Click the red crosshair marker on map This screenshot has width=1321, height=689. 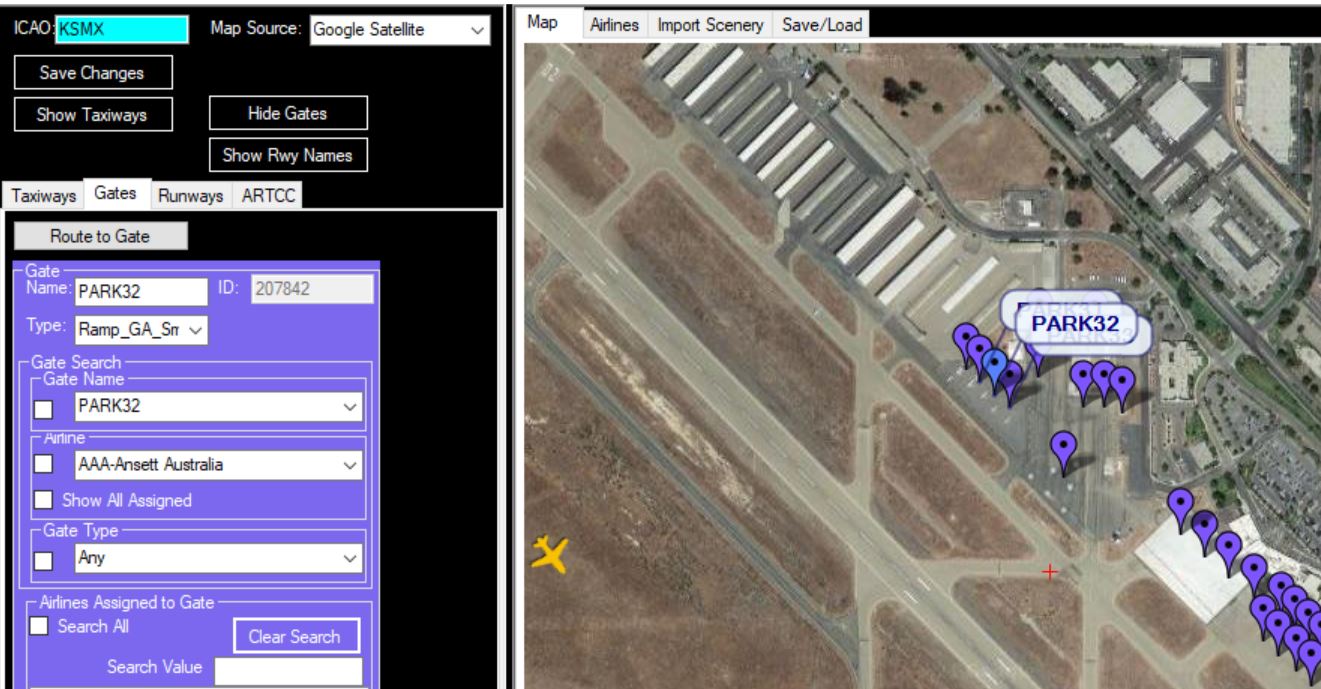1050,572
